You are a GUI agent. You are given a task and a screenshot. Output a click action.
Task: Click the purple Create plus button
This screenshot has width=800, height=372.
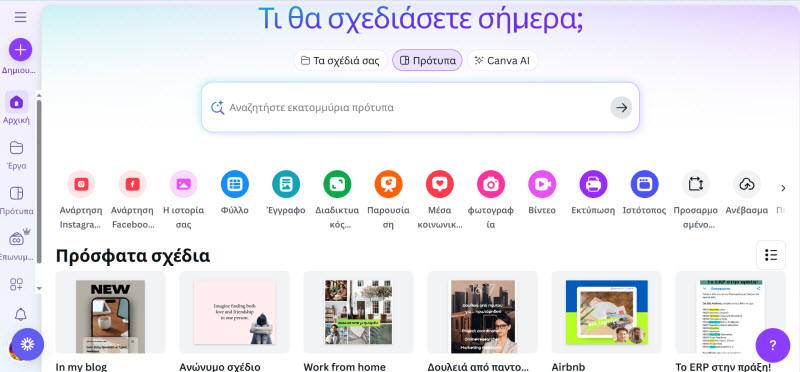[20, 49]
